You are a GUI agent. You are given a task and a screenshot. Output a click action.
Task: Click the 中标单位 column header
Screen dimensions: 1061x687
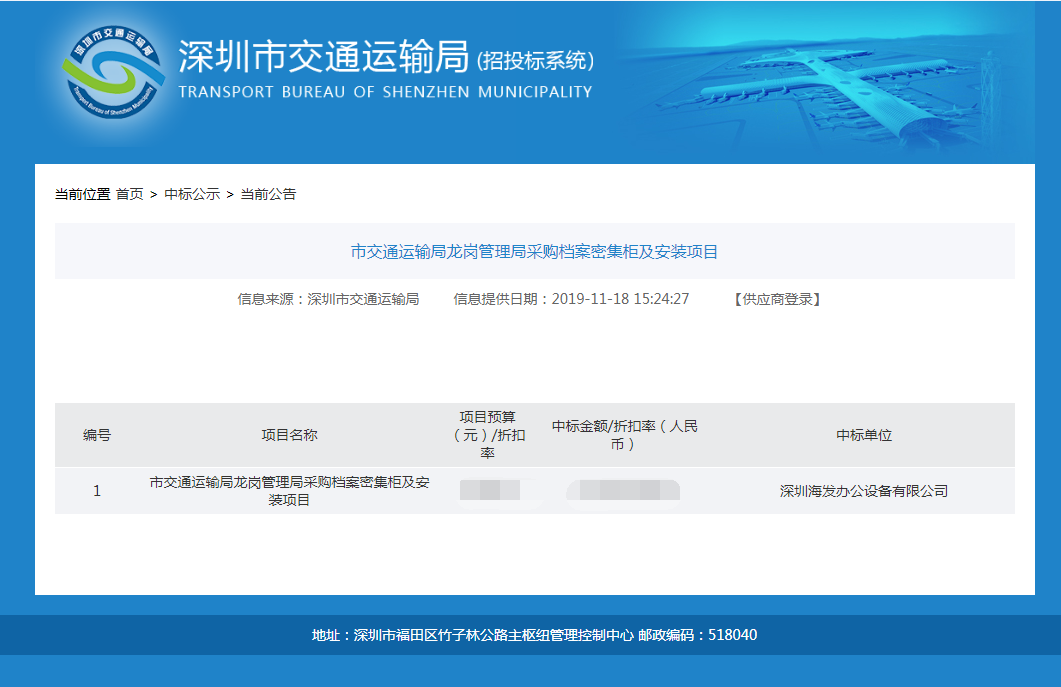(864, 435)
